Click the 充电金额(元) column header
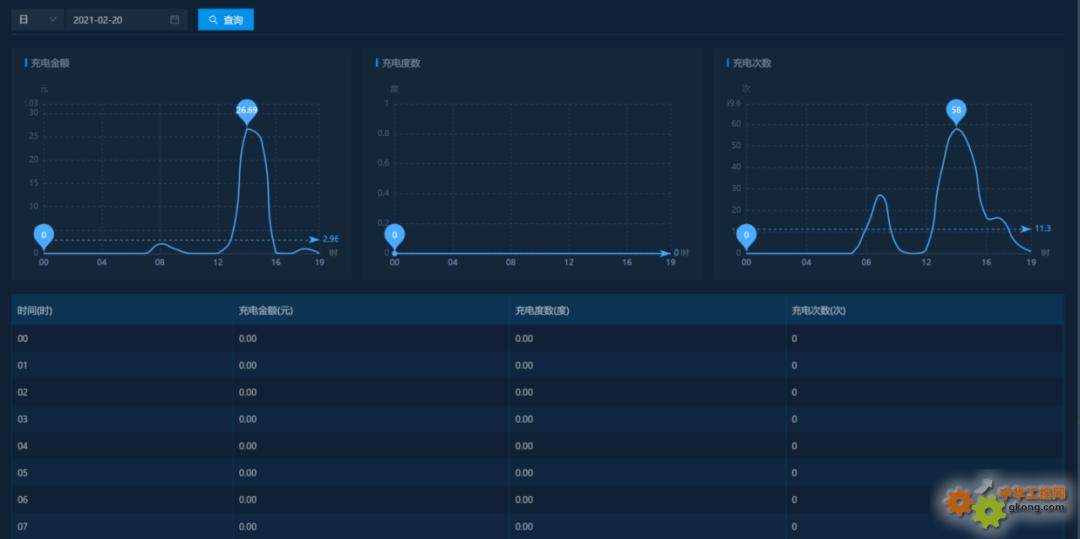 [x=265, y=311]
